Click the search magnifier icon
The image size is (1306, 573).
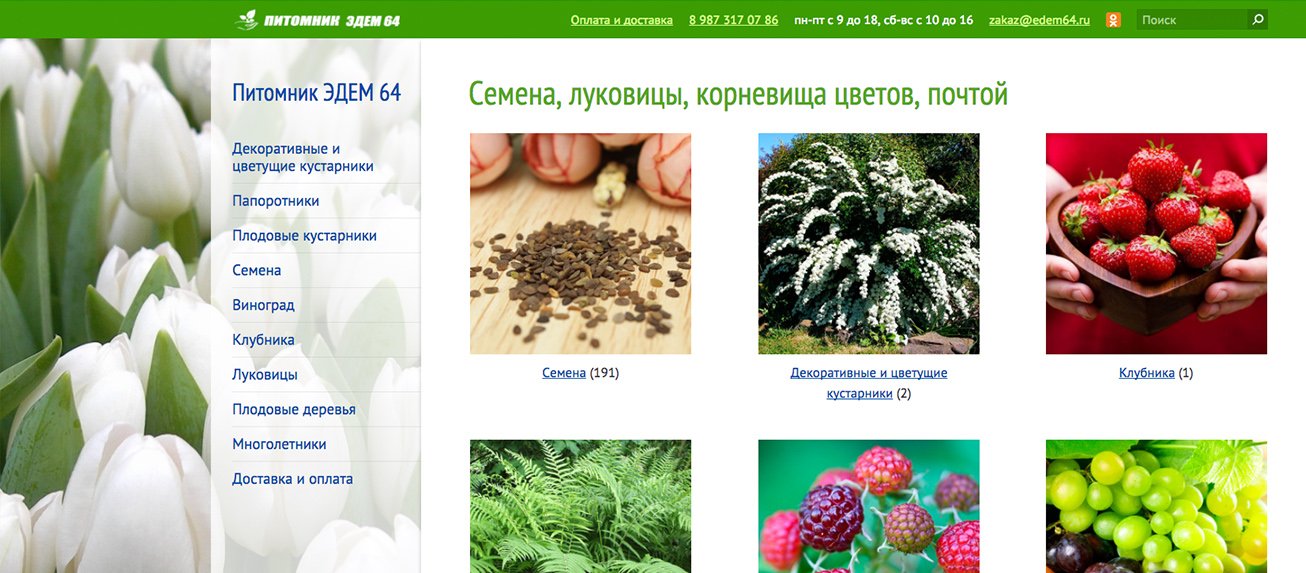(x=1258, y=19)
